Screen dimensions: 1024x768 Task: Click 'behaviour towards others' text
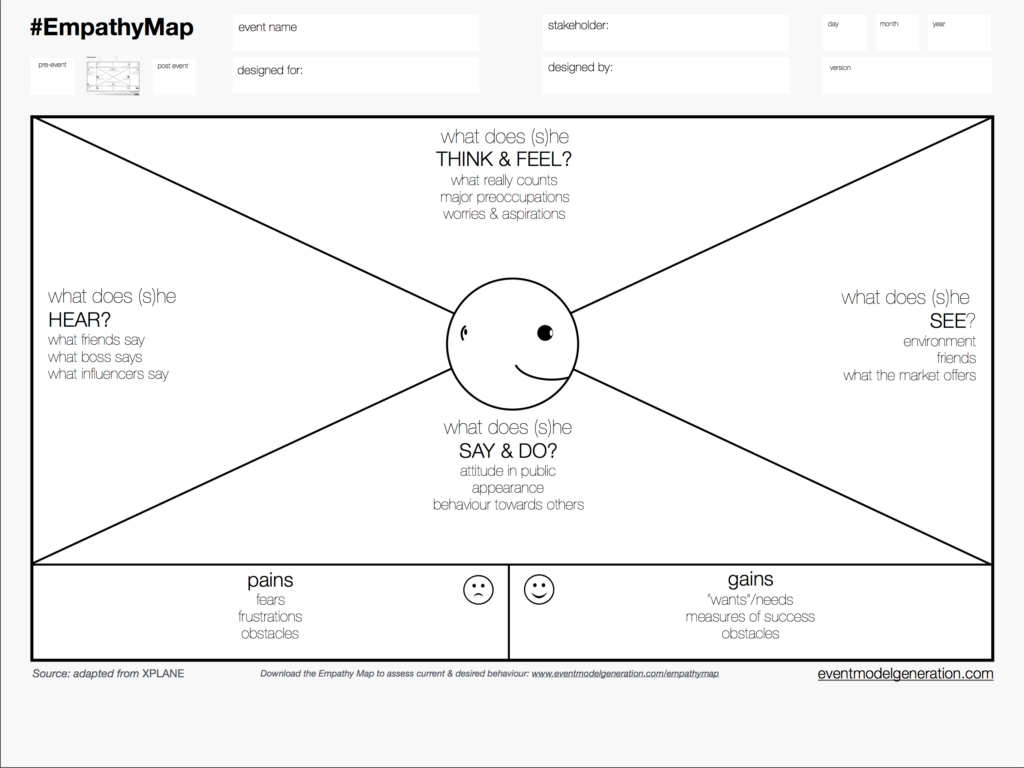coord(508,505)
